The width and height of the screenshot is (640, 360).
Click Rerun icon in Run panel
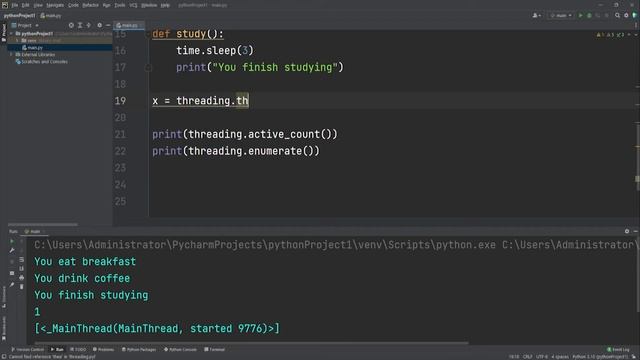pos(12,241)
